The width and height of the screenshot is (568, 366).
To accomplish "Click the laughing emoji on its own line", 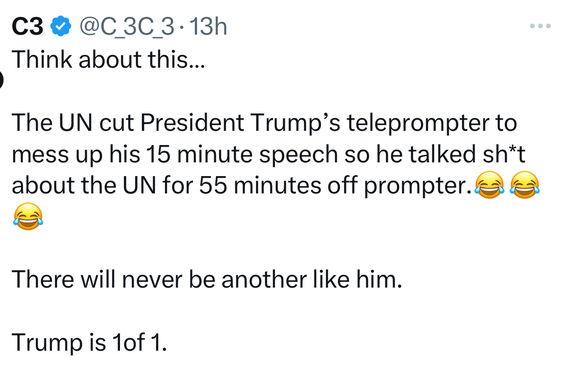I will [28, 216].
